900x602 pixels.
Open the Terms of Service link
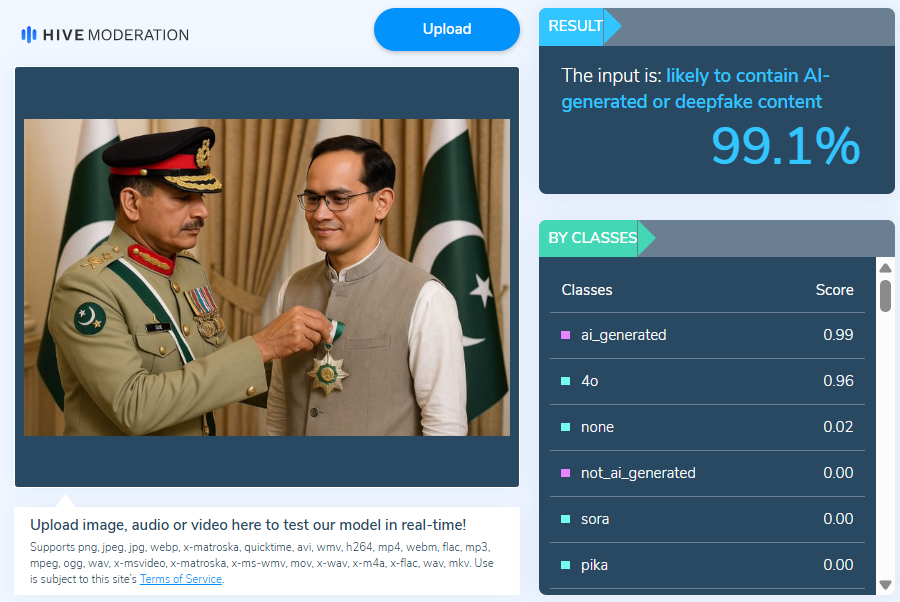(180, 579)
